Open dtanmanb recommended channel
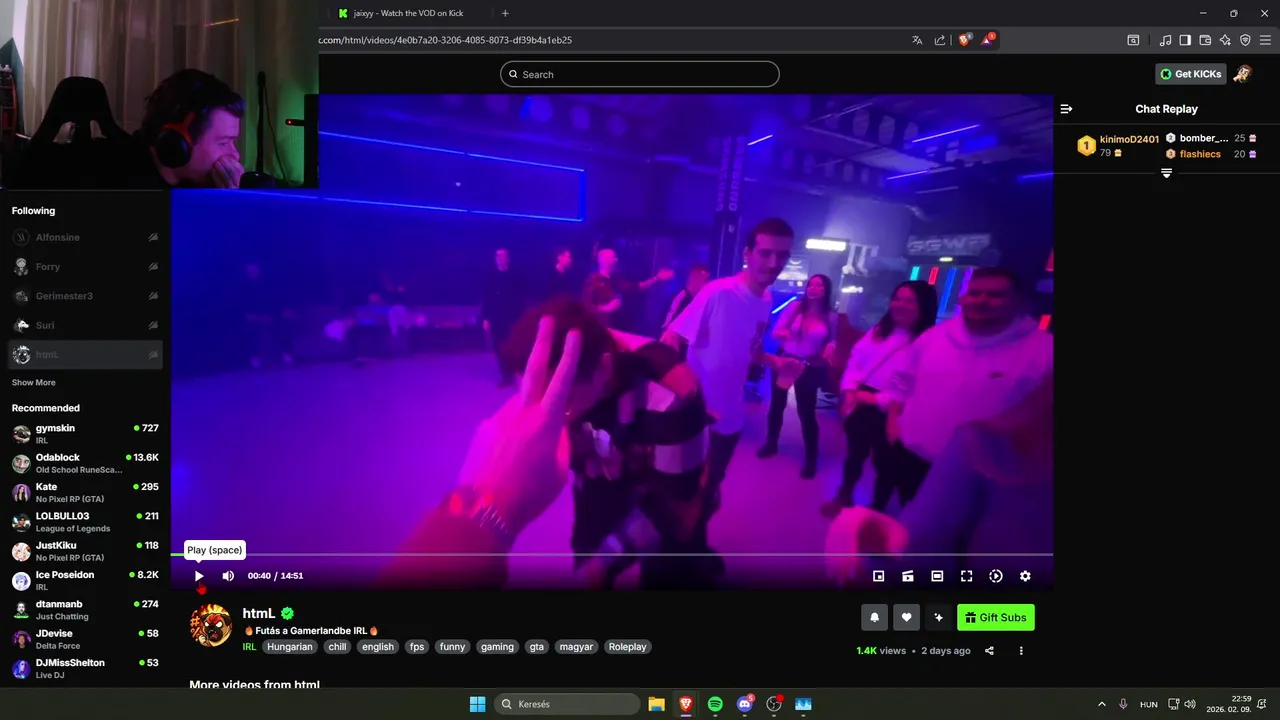Image resolution: width=1280 pixels, height=720 pixels. click(85, 610)
